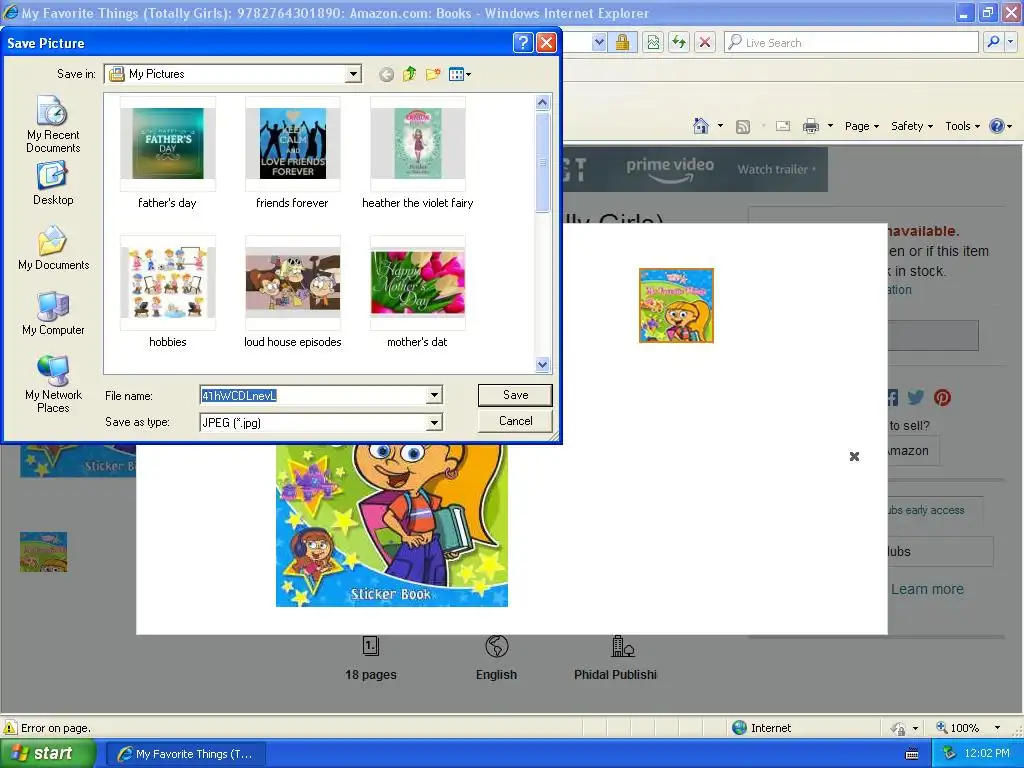The image size is (1024, 768).
Task: Go up one folder level
Action: coord(409,74)
